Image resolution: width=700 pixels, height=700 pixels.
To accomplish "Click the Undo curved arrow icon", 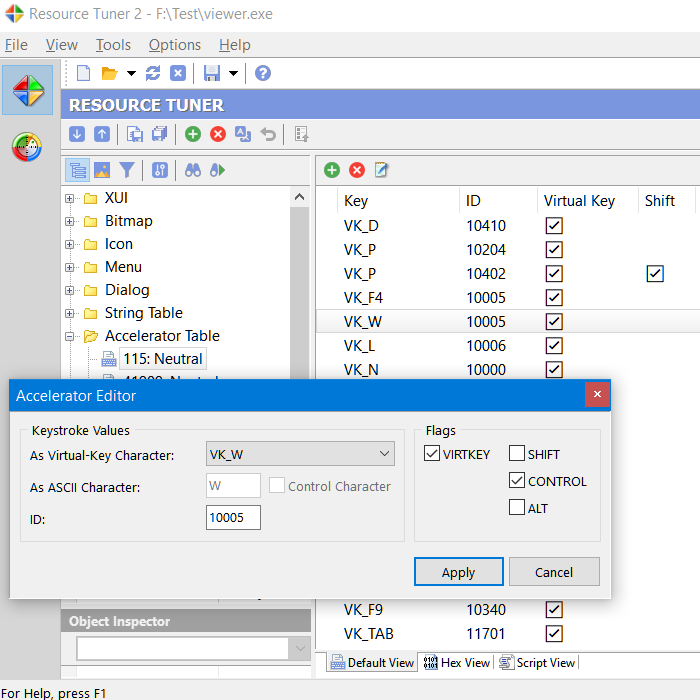I will 268,134.
